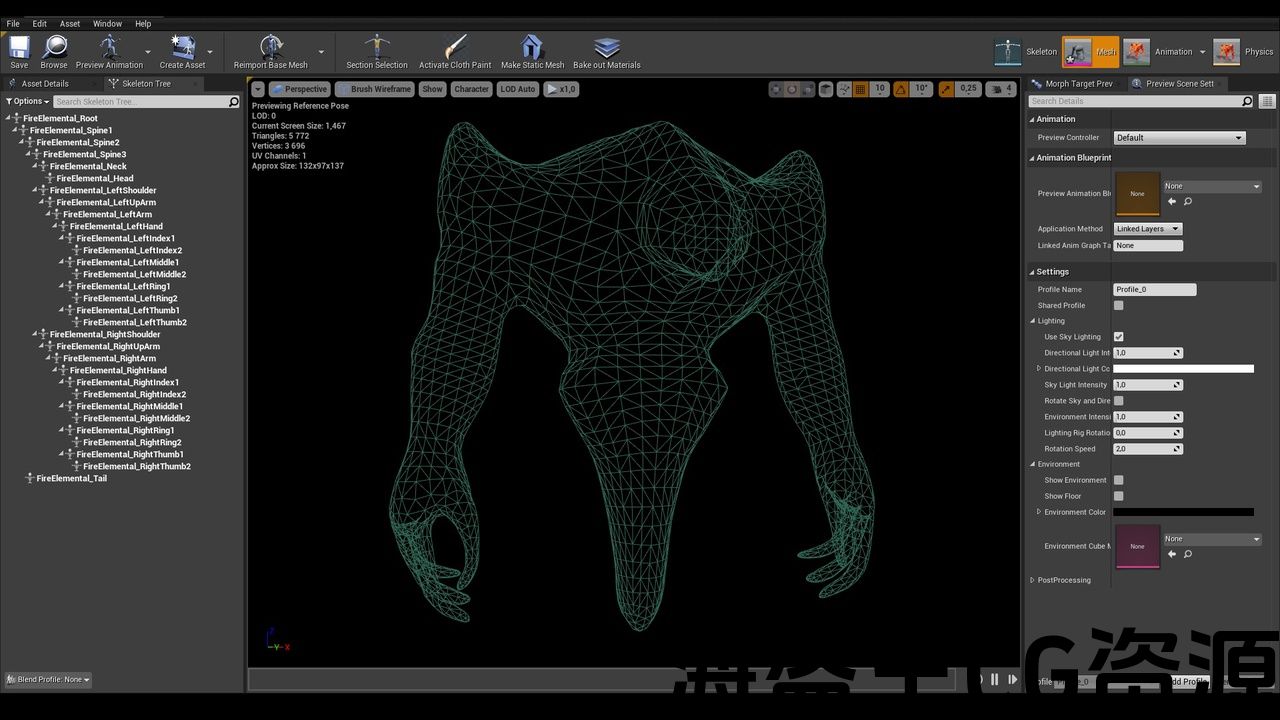Image resolution: width=1280 pixels, height=720 pixels.
Task: Click the Browse asset icon
Action: [x=54, y=48]
